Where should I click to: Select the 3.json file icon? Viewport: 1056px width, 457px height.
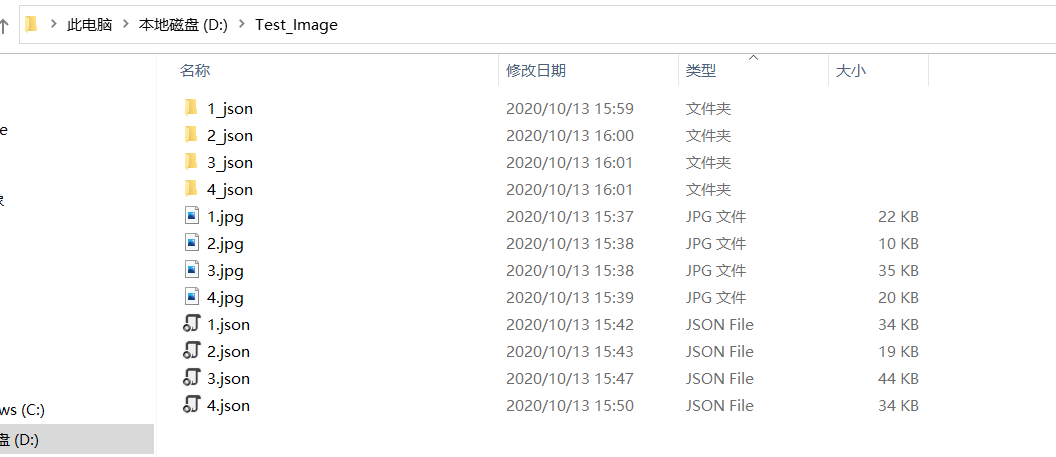[x=192, y=378]
